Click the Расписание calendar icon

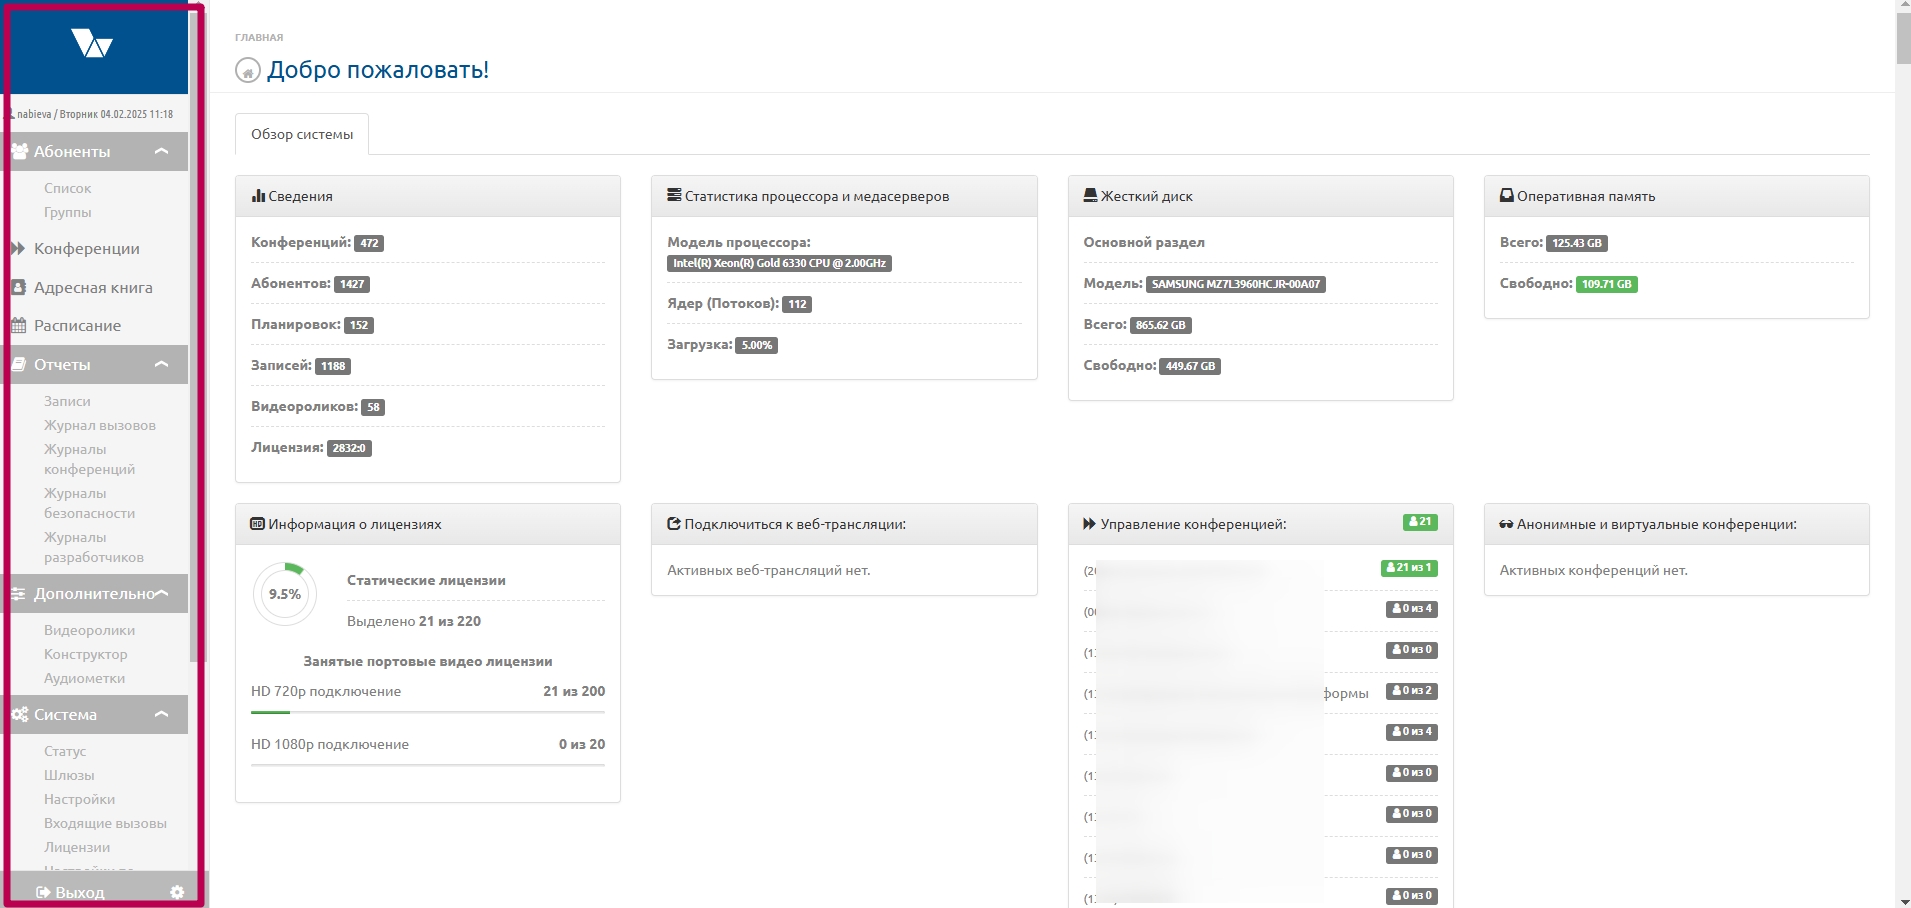coord(18,326)
